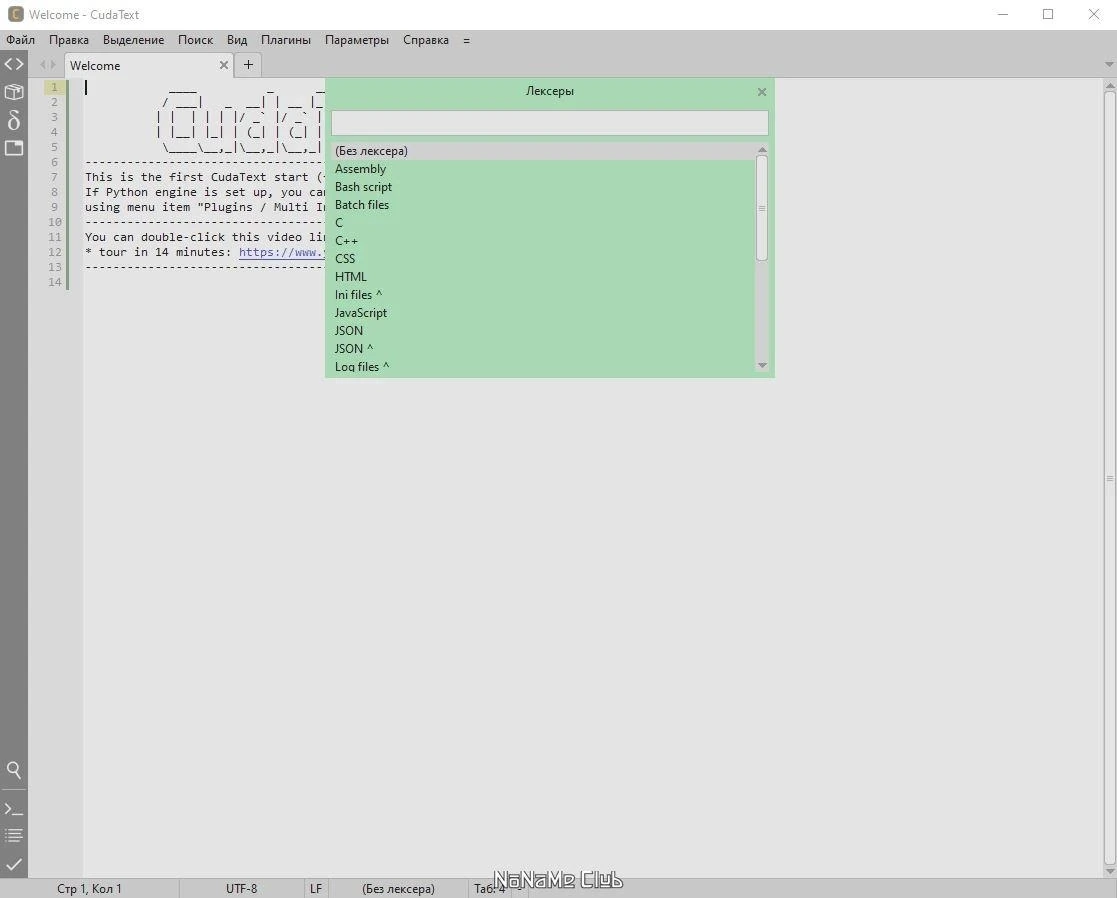Minimize the CudaText window
The image size is (1117, 898).
(x=1003, y=14)
